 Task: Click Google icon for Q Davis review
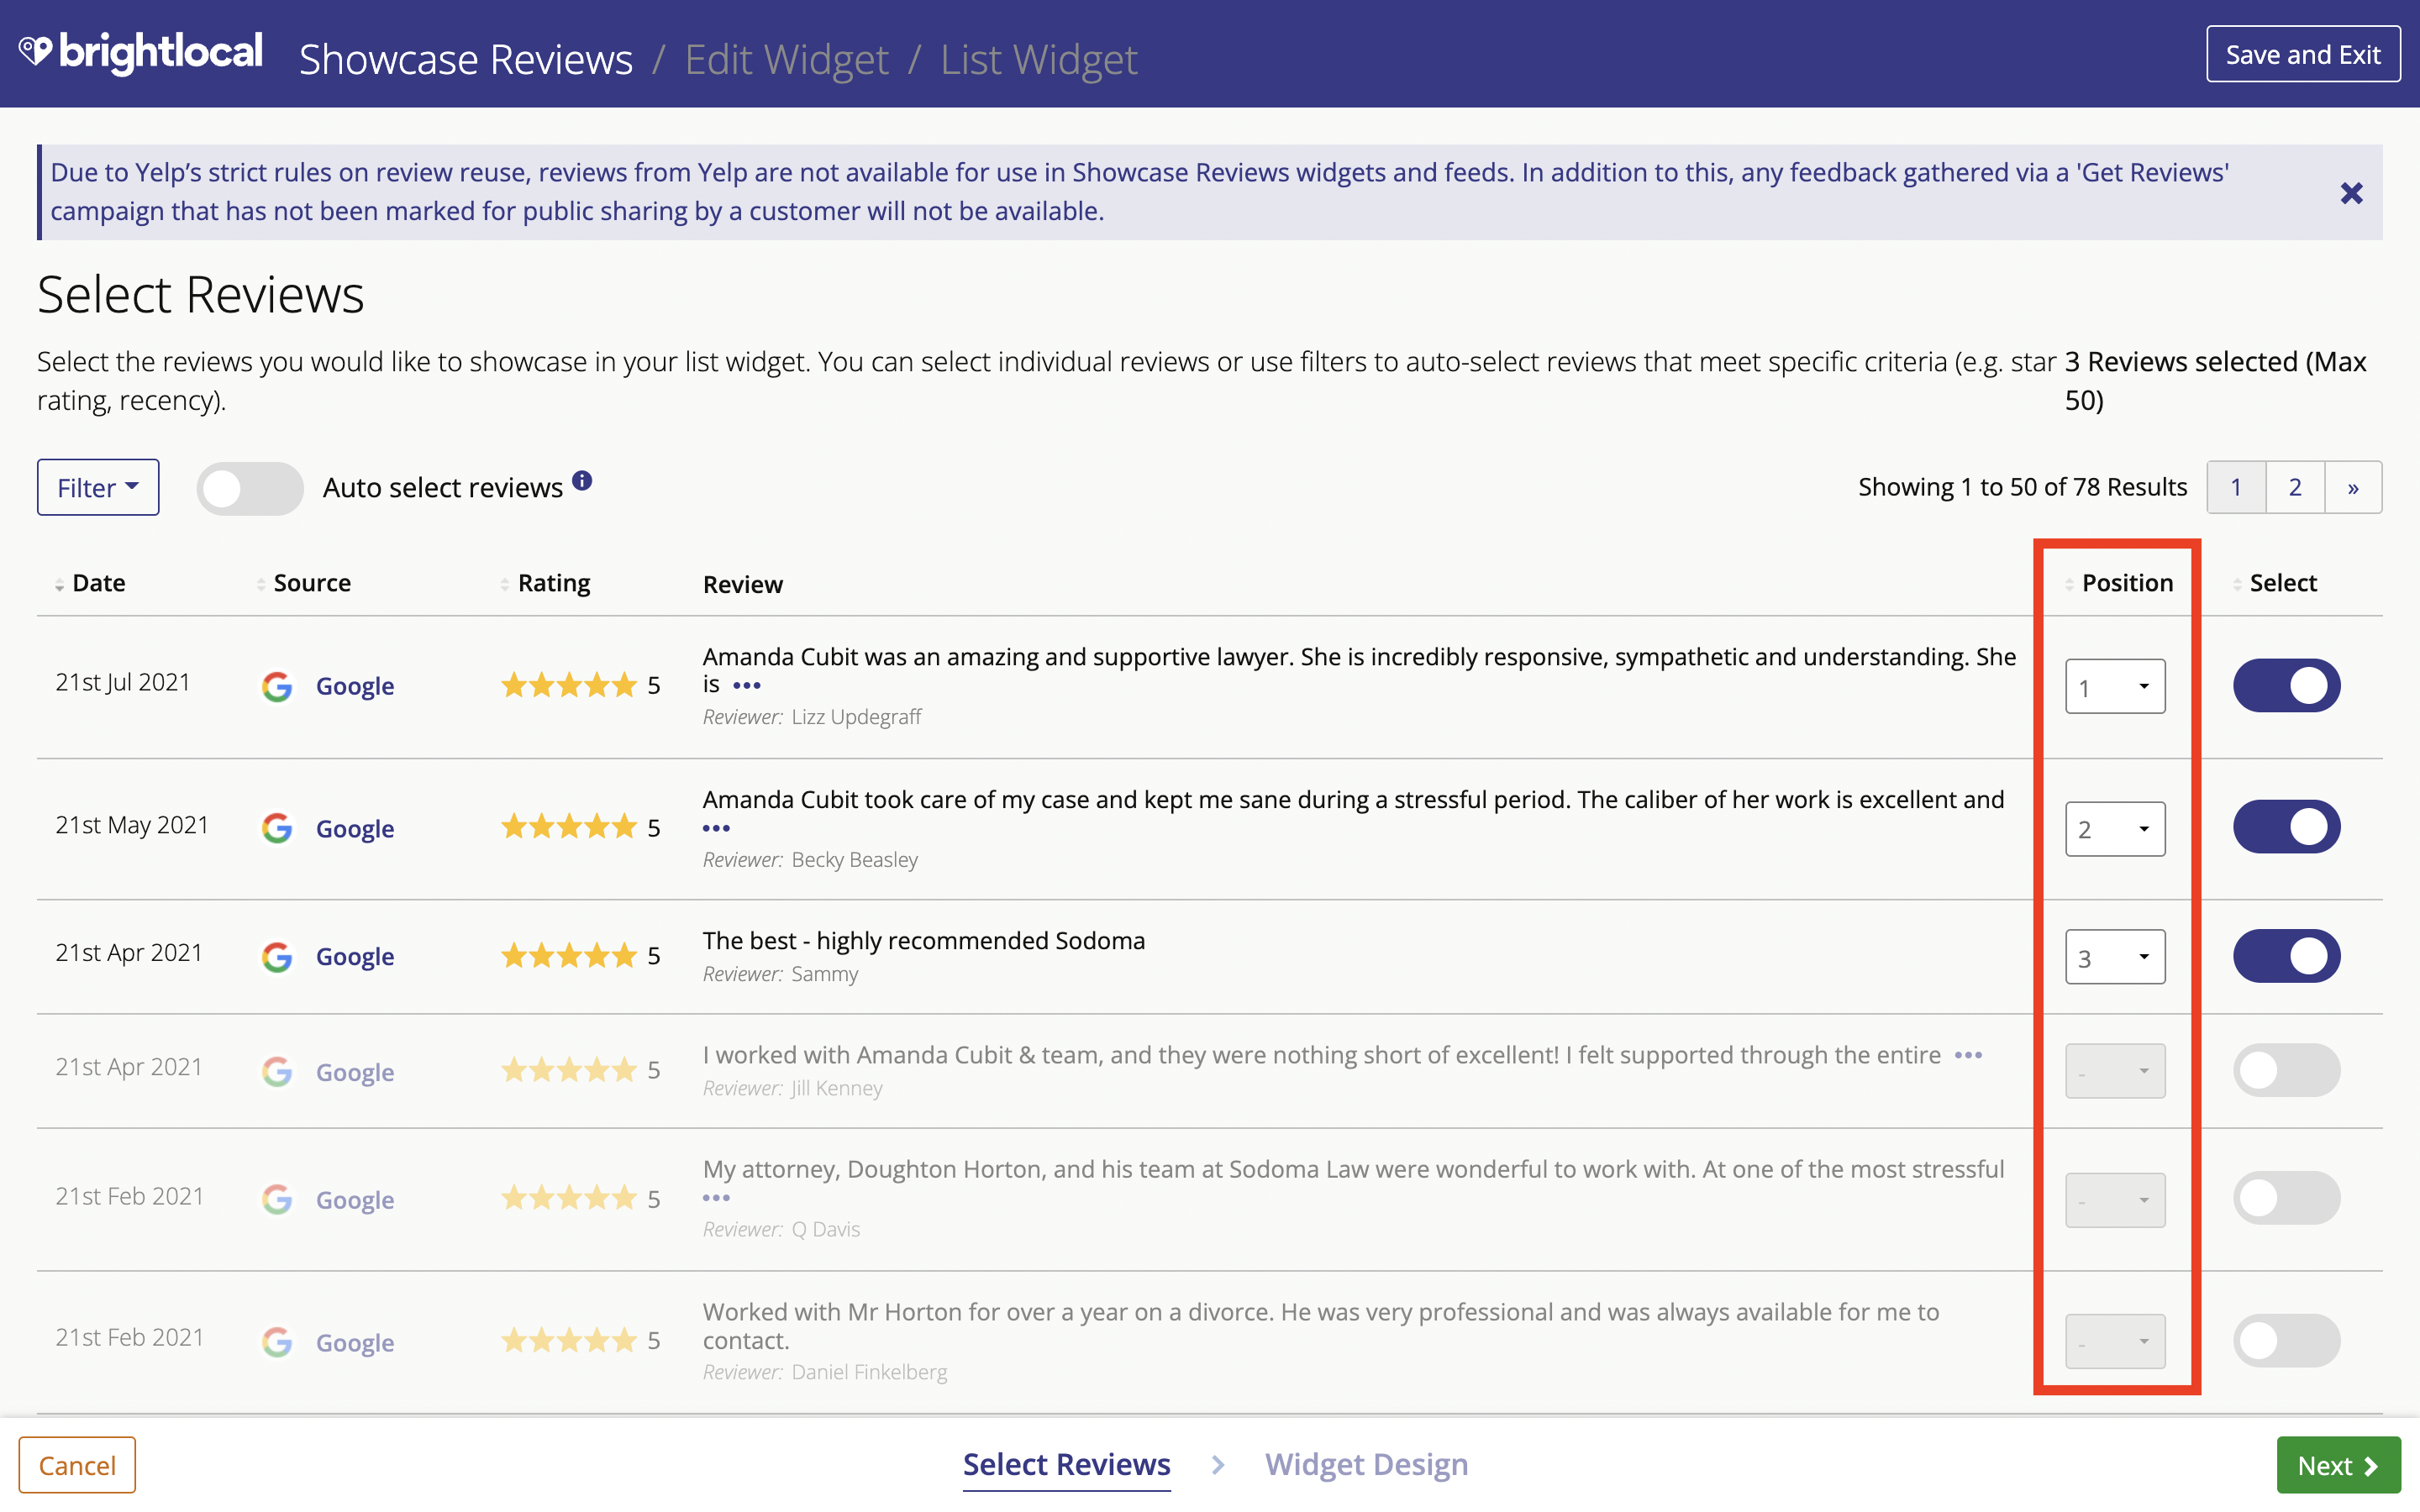coord(277,1199)
